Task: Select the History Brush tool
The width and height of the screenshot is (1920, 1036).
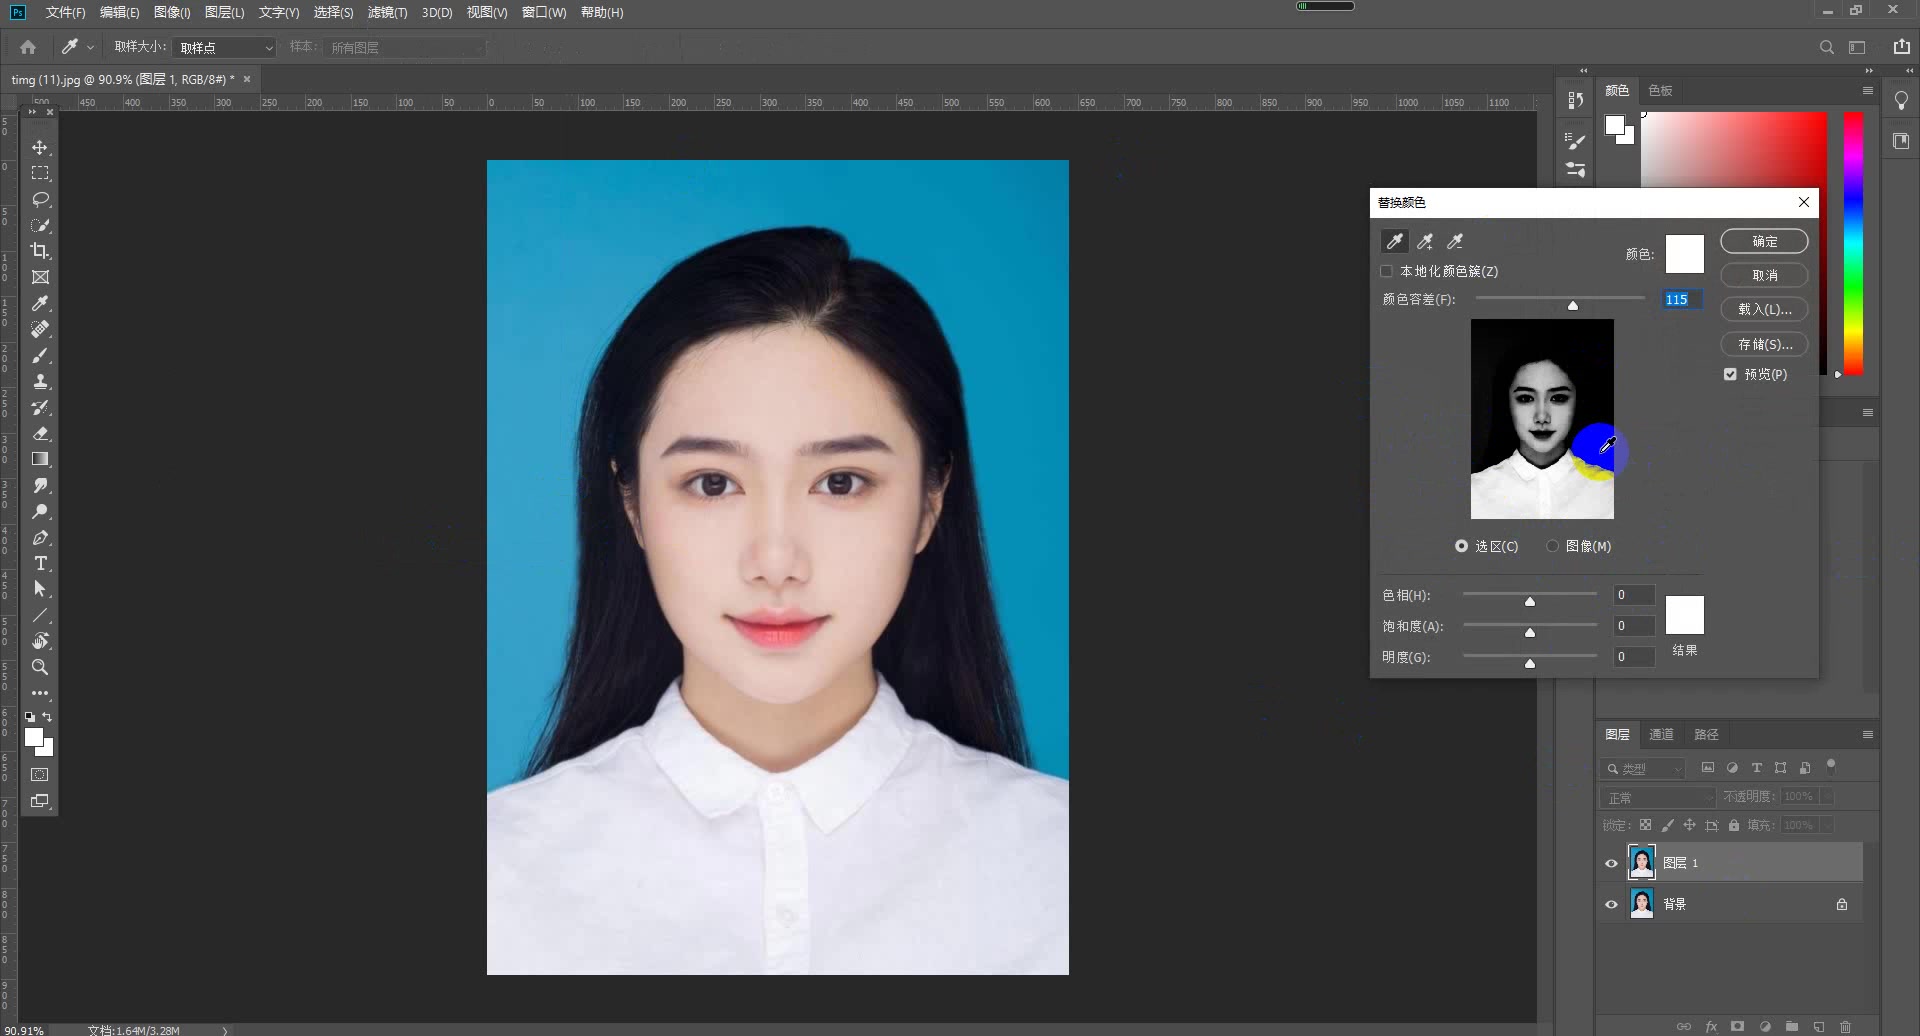Action: coord(40,407)
